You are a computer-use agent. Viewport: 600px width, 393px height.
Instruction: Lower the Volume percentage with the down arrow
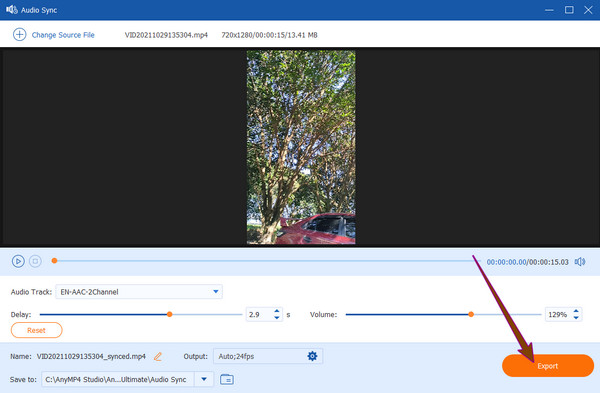tap(576, 318)
